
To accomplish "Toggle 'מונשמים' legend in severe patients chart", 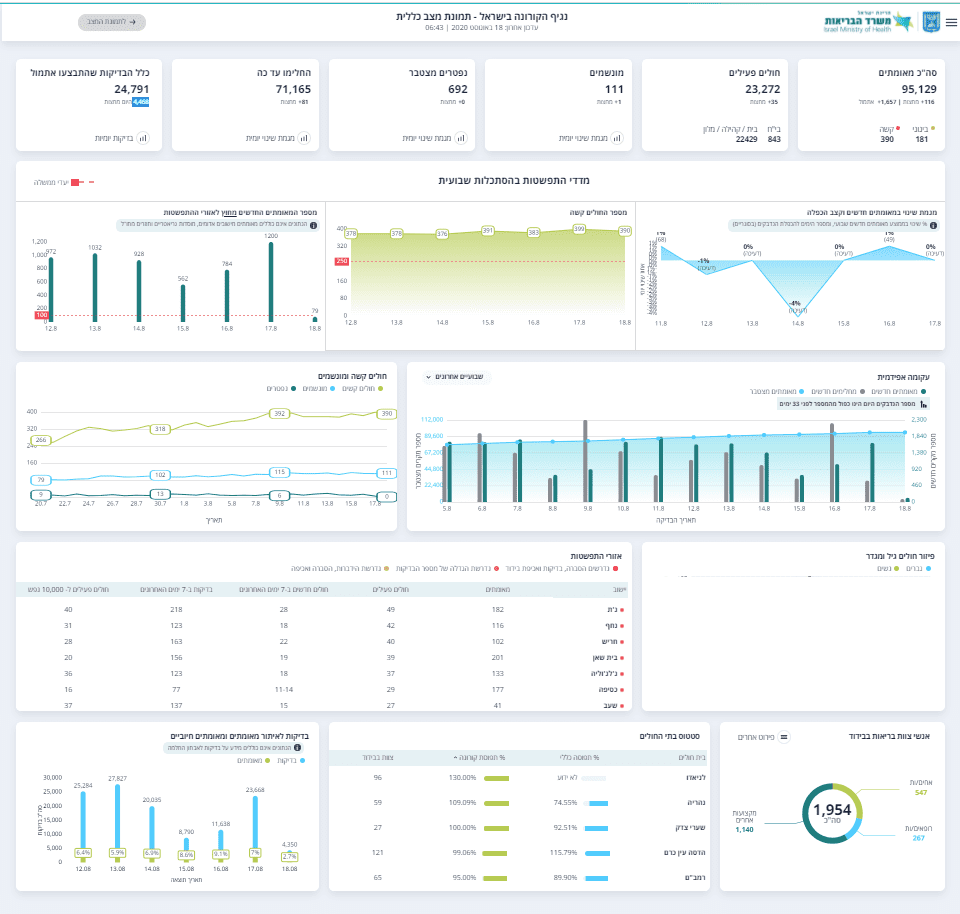I will coord(318,389).
